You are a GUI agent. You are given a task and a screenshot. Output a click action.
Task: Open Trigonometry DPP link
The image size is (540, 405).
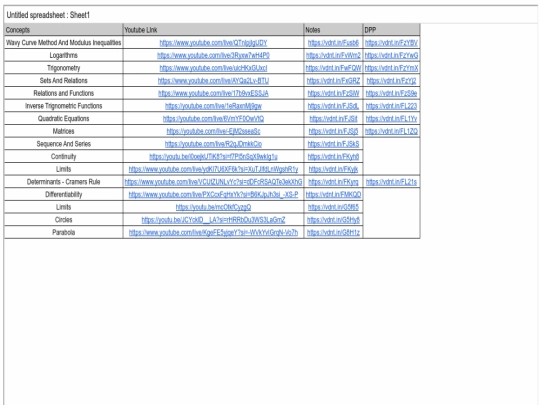pyautogui.click(x=391, y=68)
